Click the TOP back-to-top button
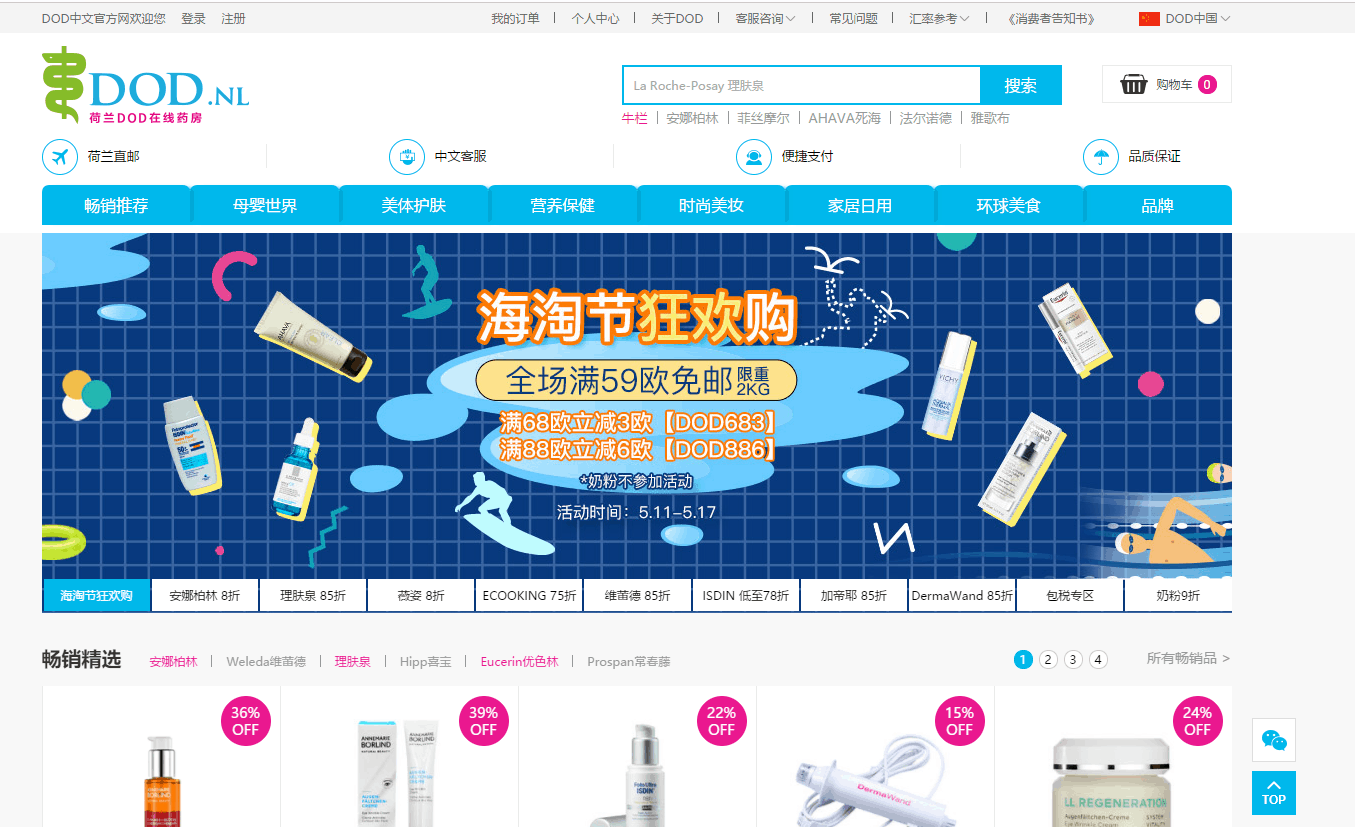1355x827 pixels. [1274, 793]
